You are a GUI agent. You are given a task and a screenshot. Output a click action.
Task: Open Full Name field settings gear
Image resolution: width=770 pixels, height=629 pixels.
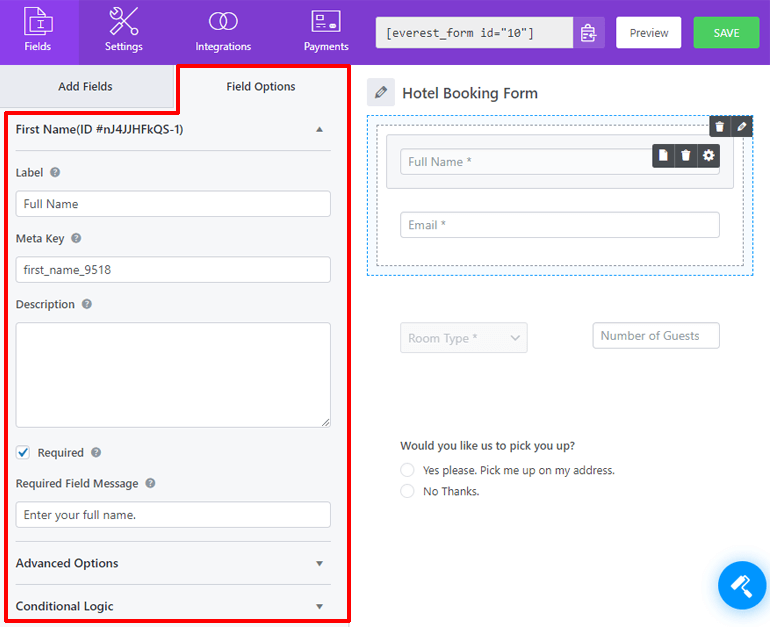click(x=708, y=156)
